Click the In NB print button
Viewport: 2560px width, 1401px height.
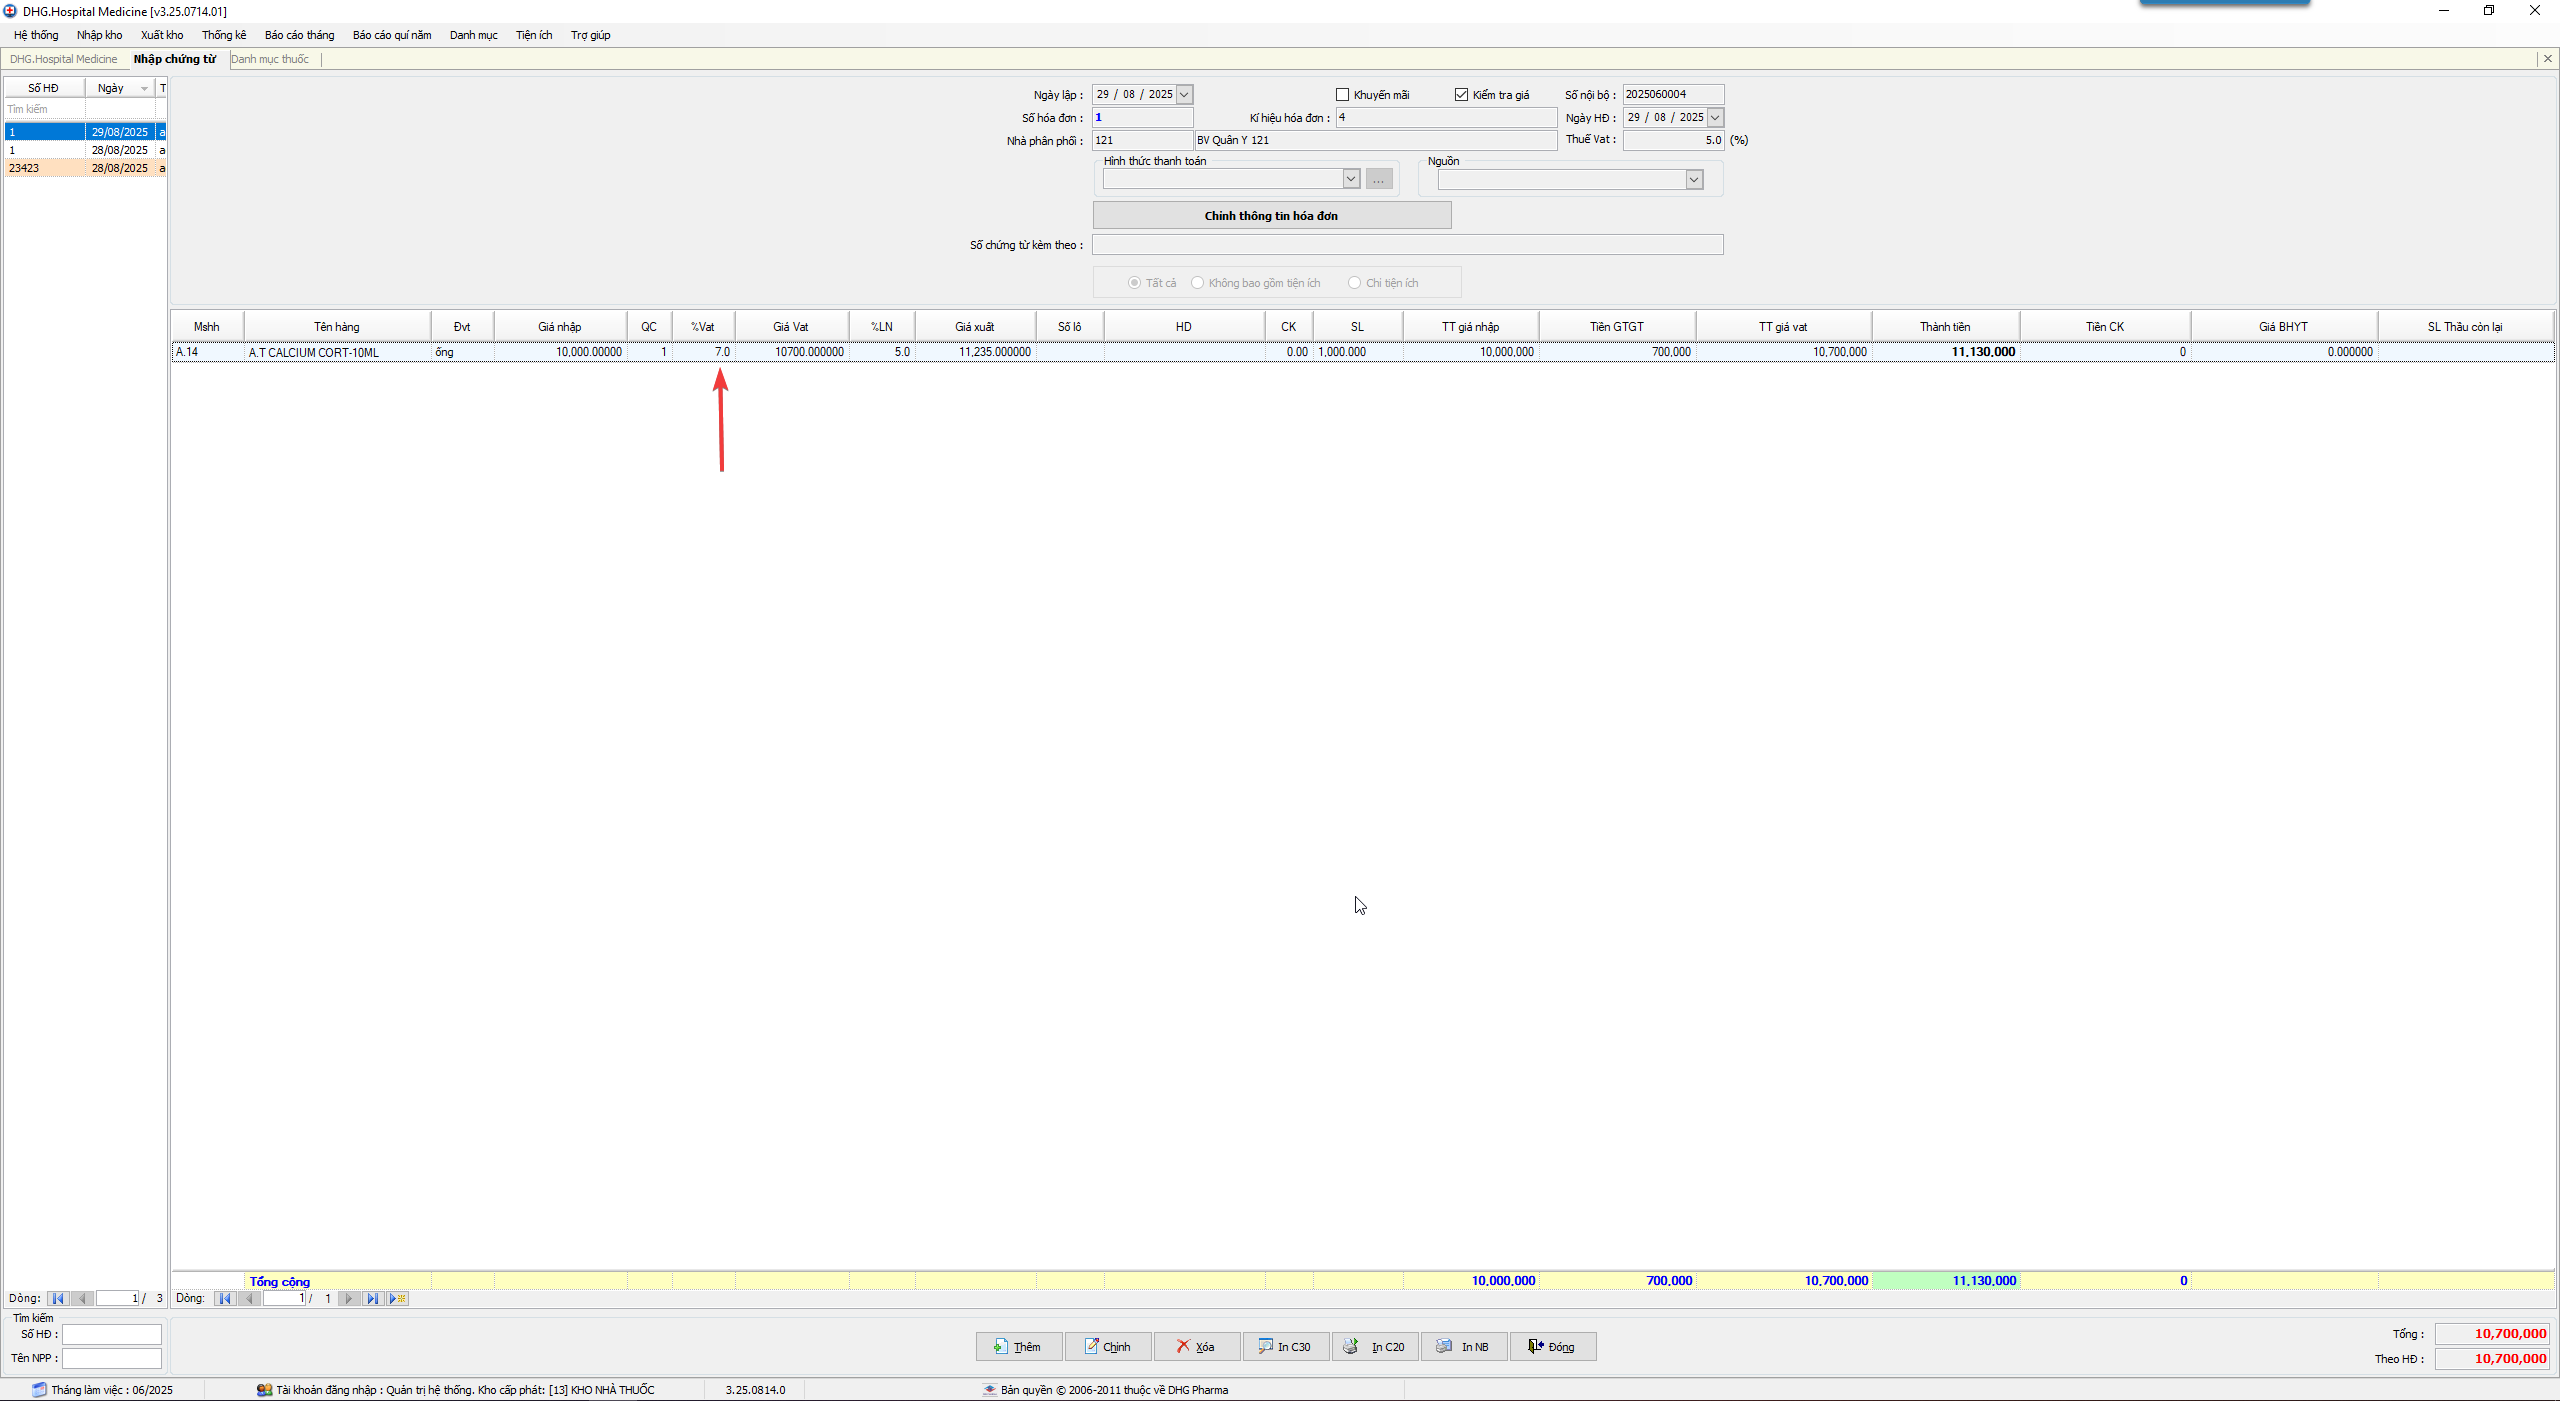pyautogui.click(x=1464, y=1347)
